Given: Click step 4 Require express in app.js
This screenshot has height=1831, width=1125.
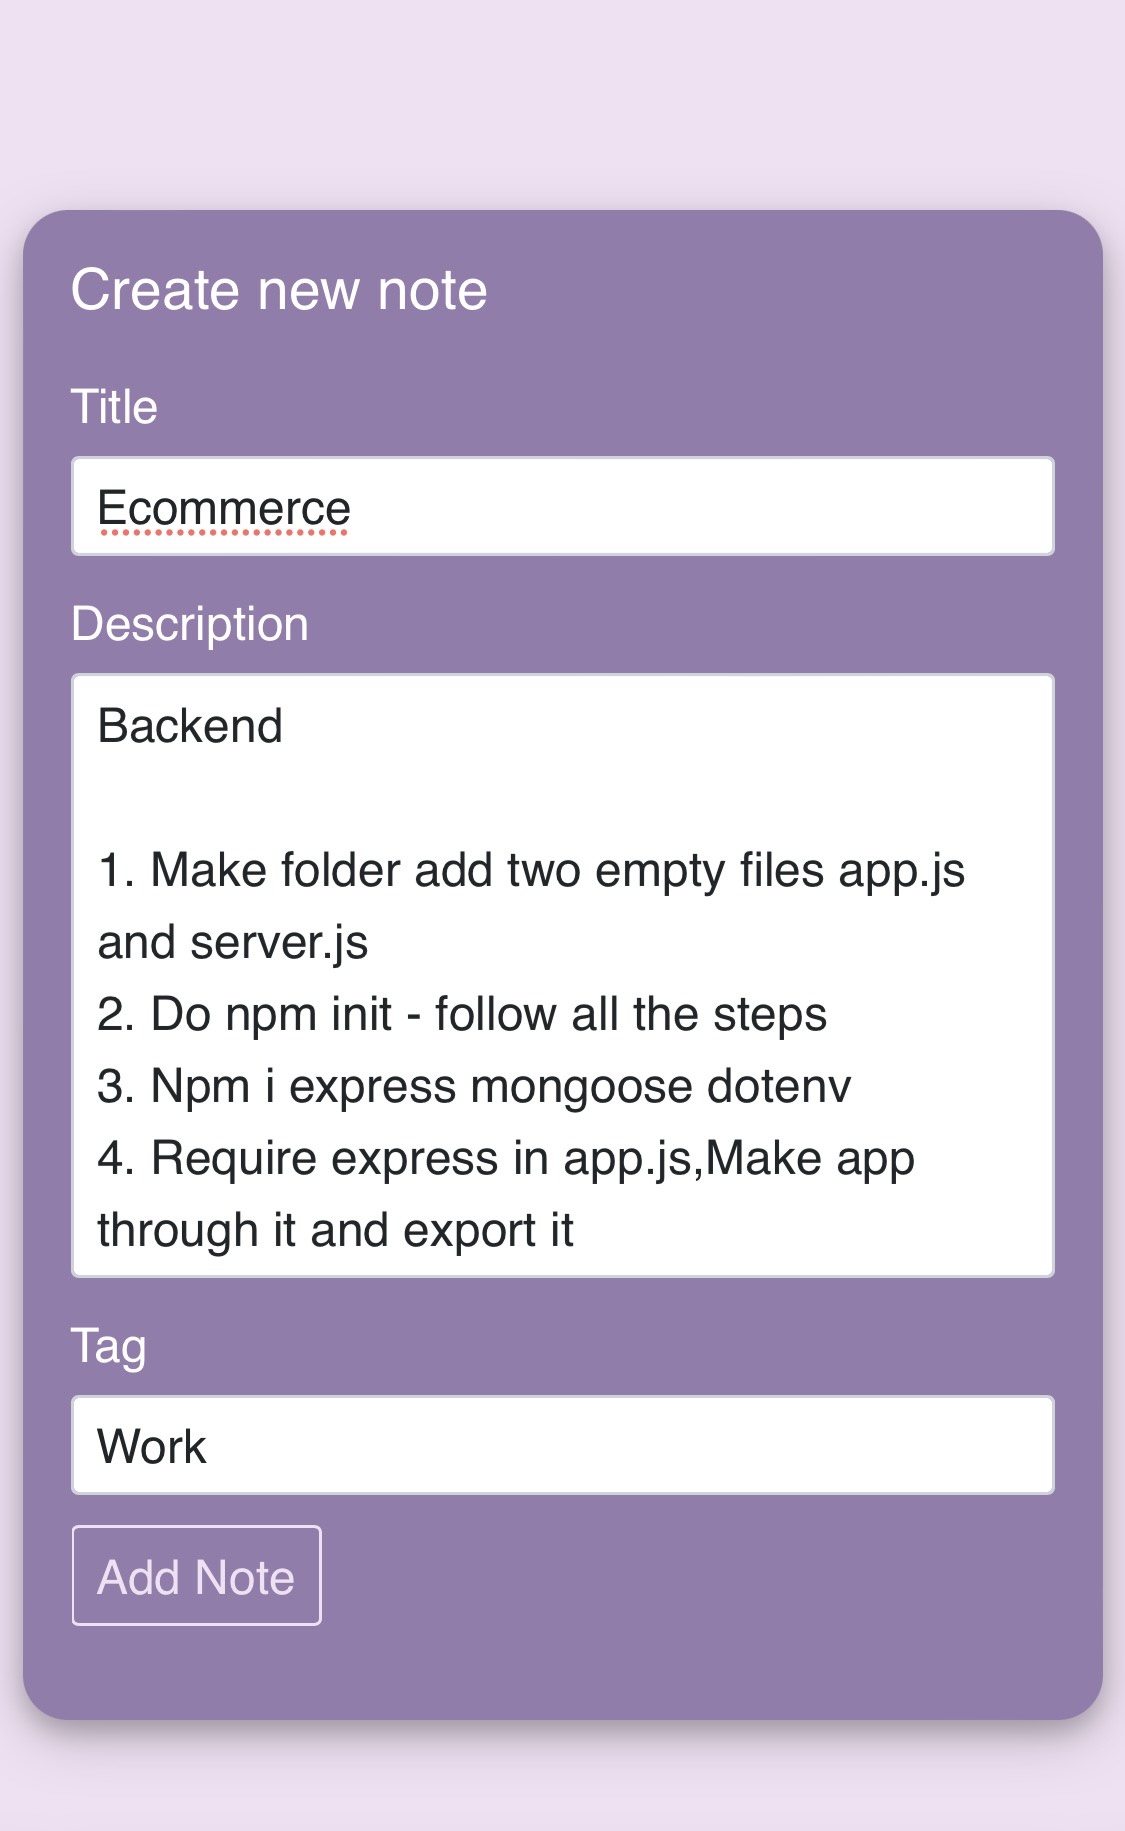Looking at the screenshot, I should 505,1157.
